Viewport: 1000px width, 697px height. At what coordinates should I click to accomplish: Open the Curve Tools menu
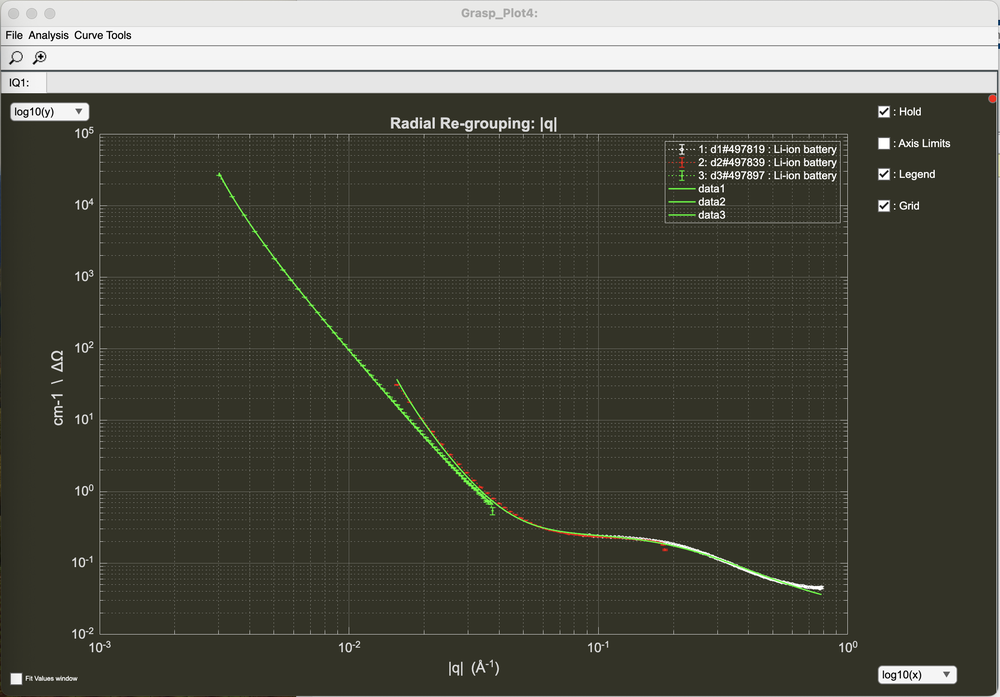103,35
